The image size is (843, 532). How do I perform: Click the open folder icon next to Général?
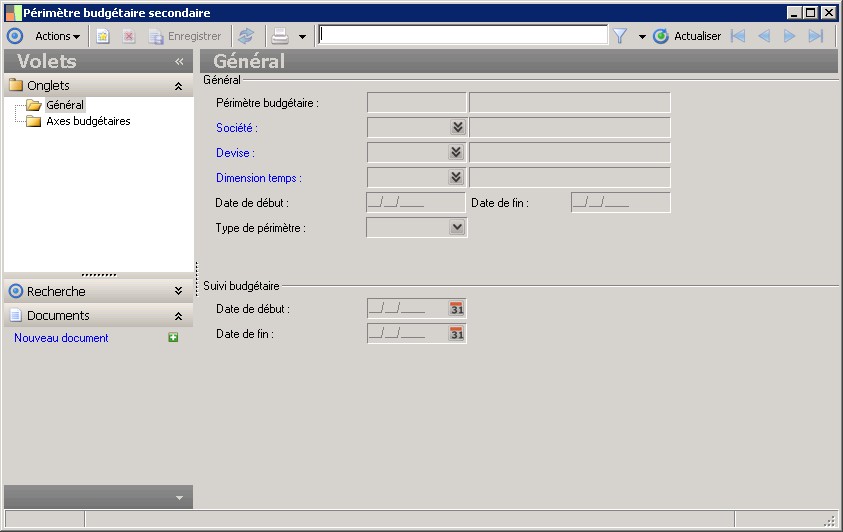click(x=34, y=105)
